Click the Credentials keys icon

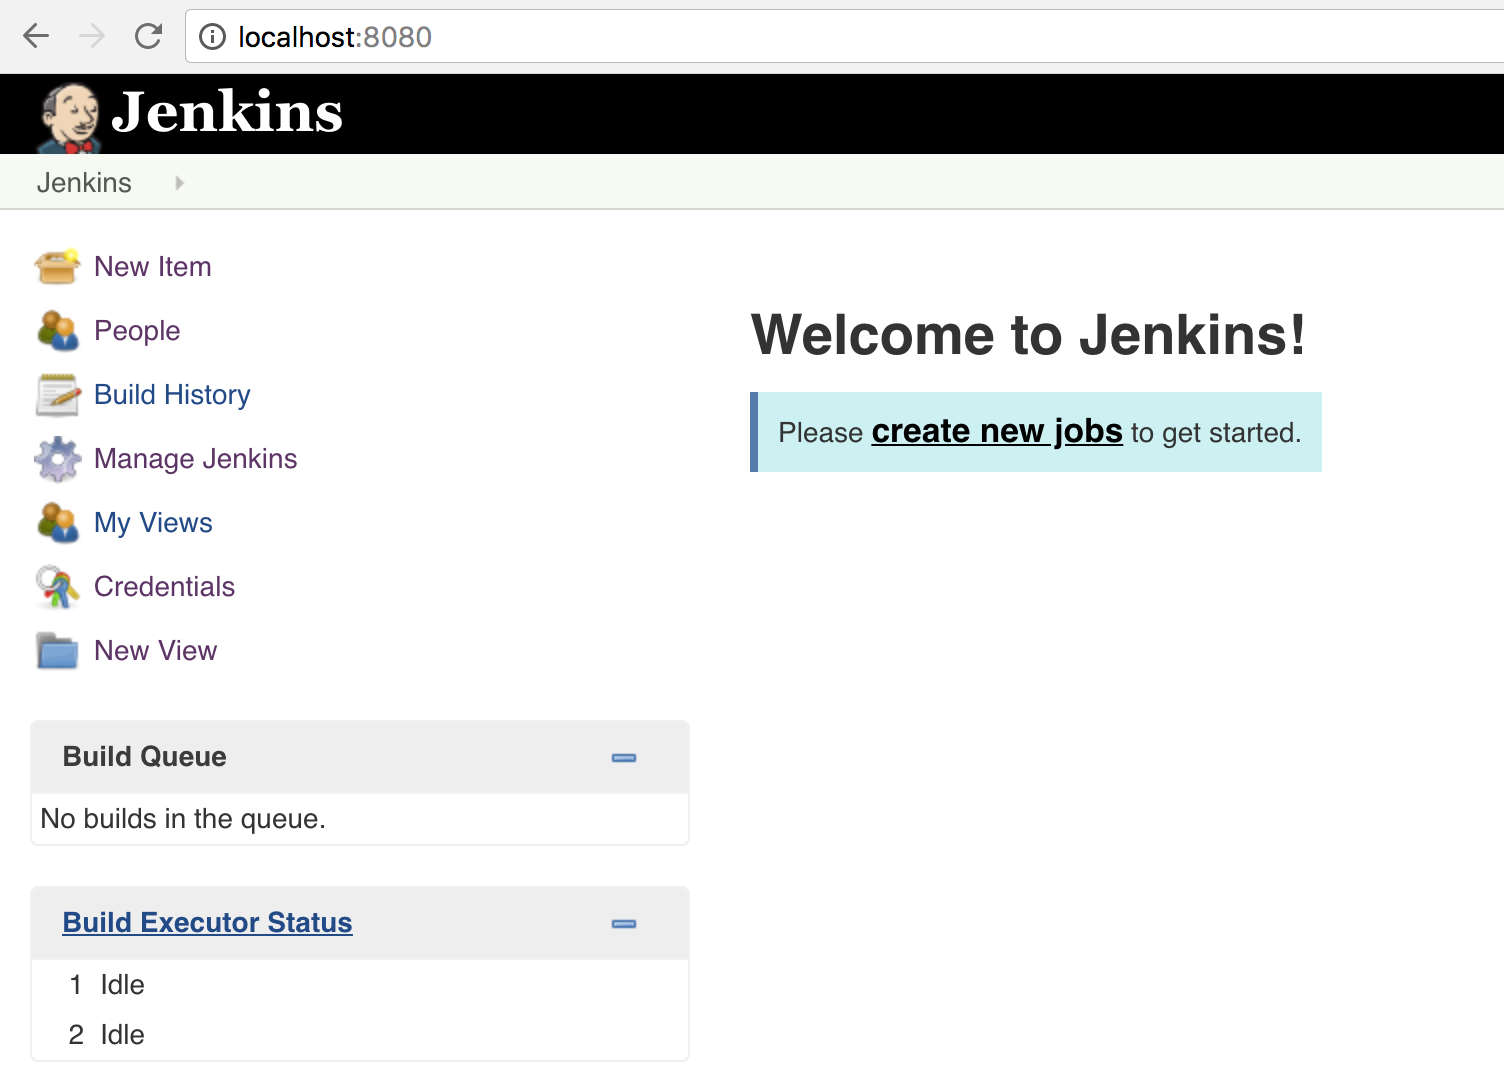tap(57, 587)
